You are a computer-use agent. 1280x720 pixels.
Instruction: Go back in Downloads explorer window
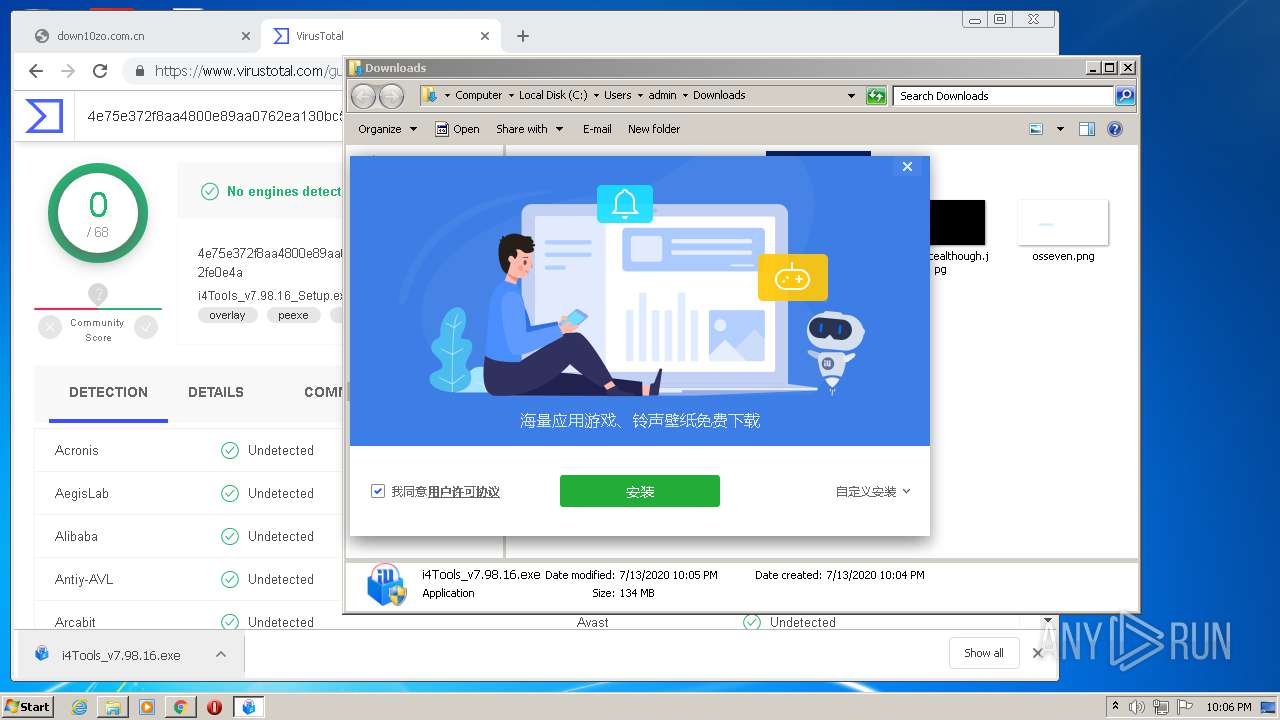pos(364,96)
